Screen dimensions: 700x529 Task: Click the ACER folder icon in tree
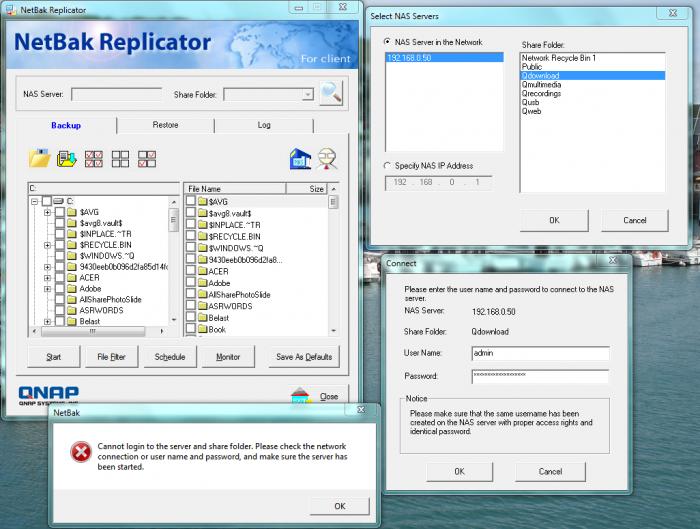click(72, 278)
